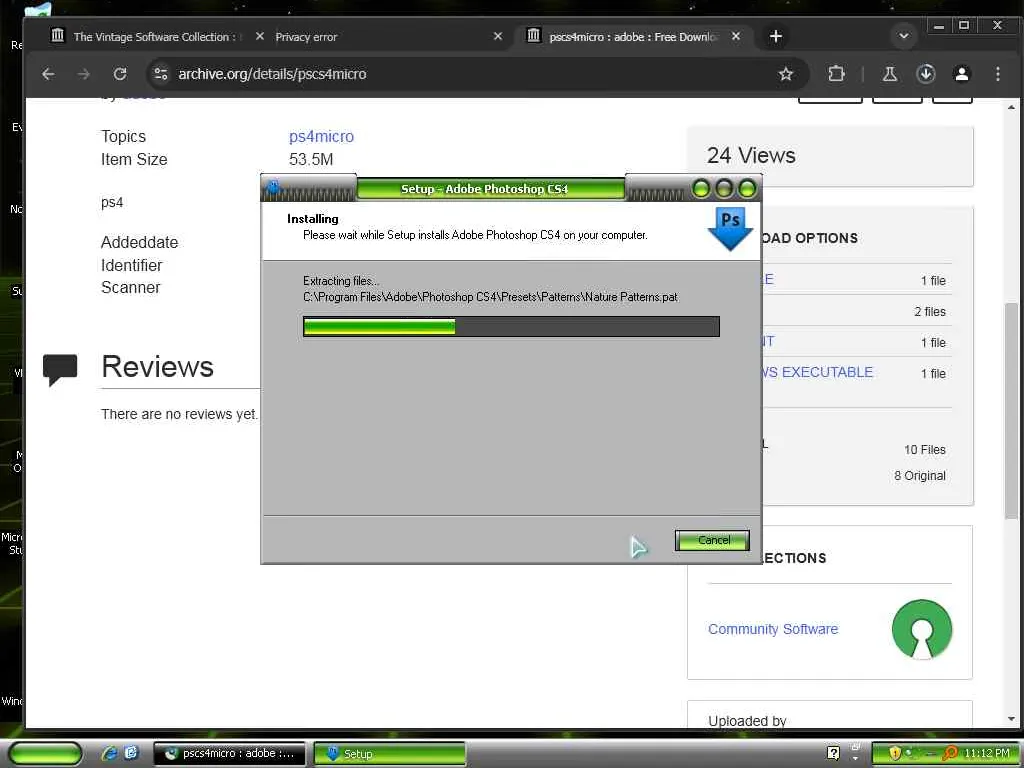
Task: Click the "2 files" count
Action: click(x=930, y=312)
